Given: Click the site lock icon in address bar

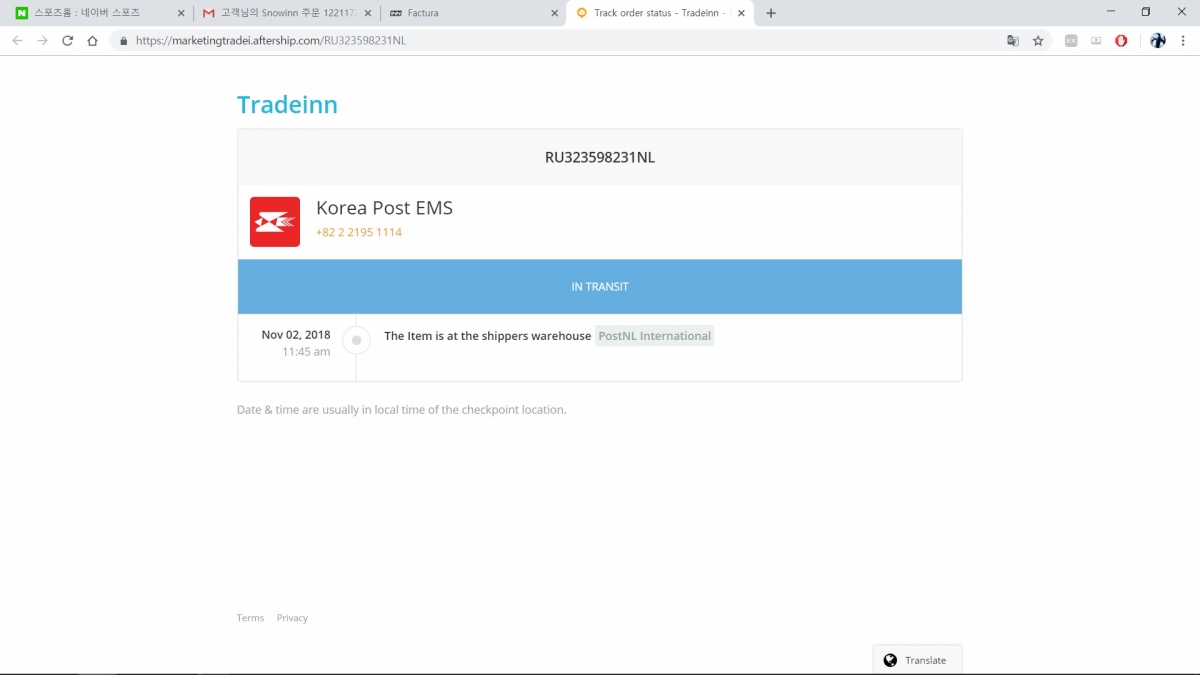Looking at the screenshot, I should (124, 41).
